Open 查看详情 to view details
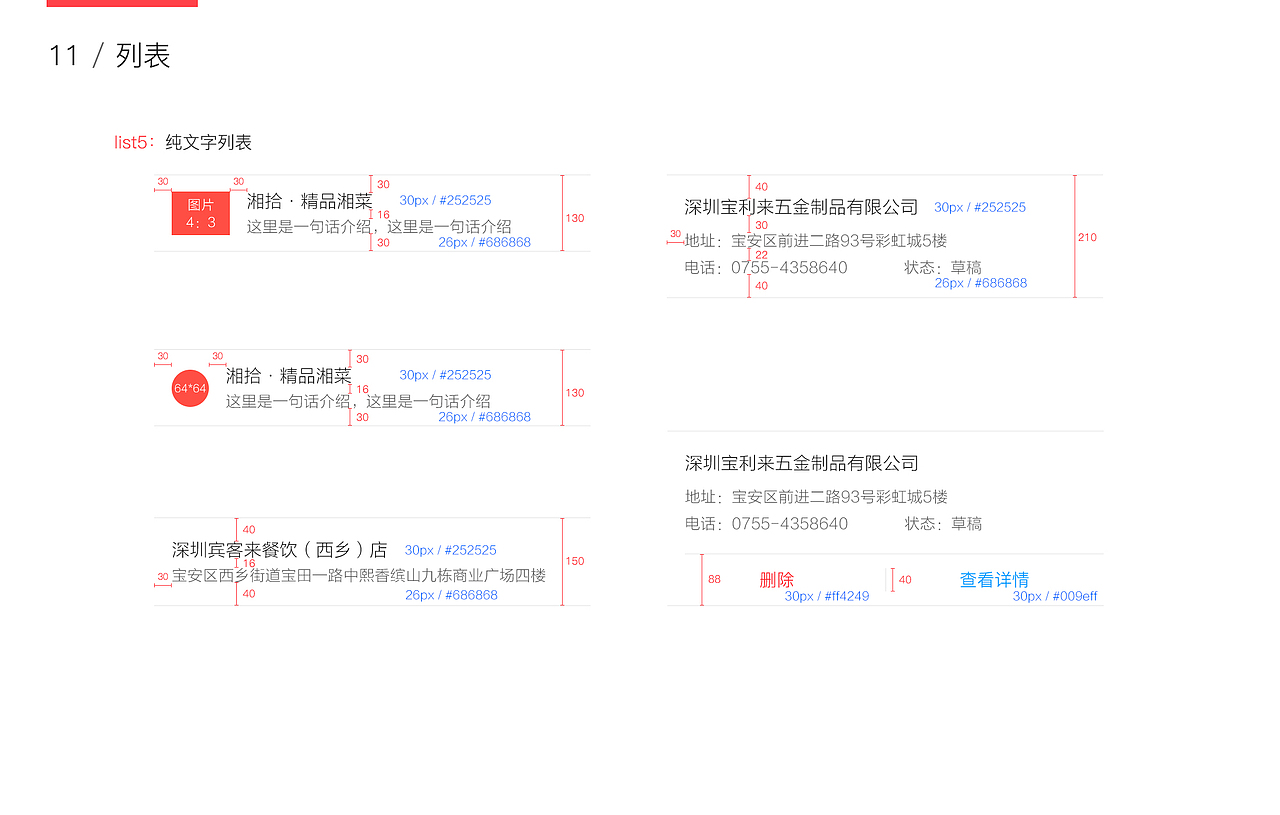The image size is (1280, 815). pyautogui.click(x=995, y=580)
